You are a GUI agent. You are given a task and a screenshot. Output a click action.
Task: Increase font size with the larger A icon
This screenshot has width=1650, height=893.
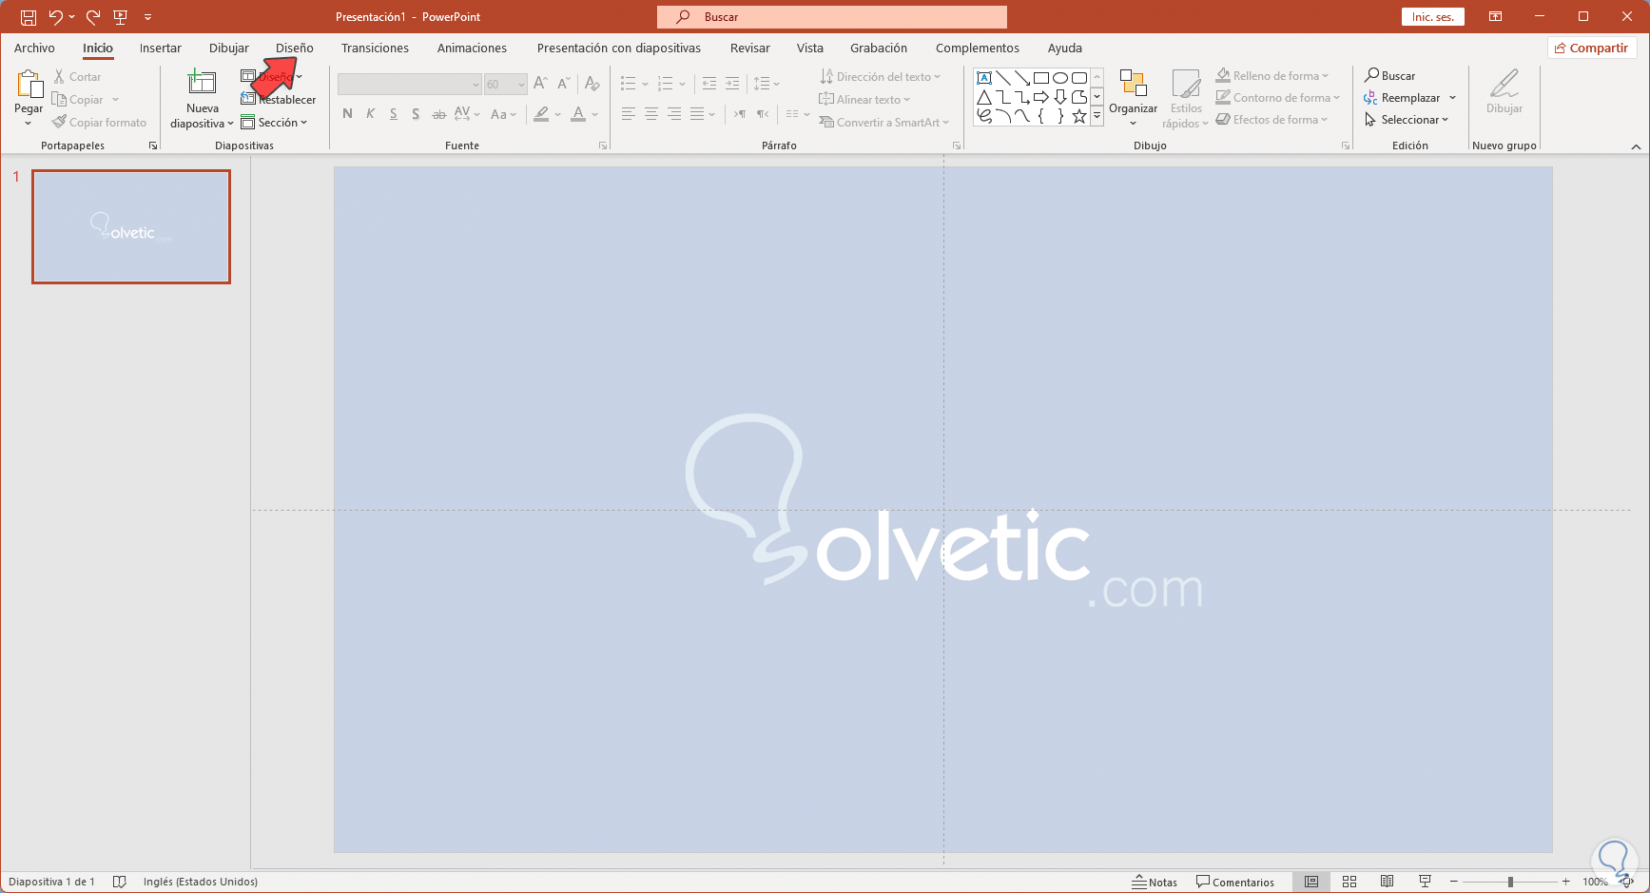click(540, 84)
